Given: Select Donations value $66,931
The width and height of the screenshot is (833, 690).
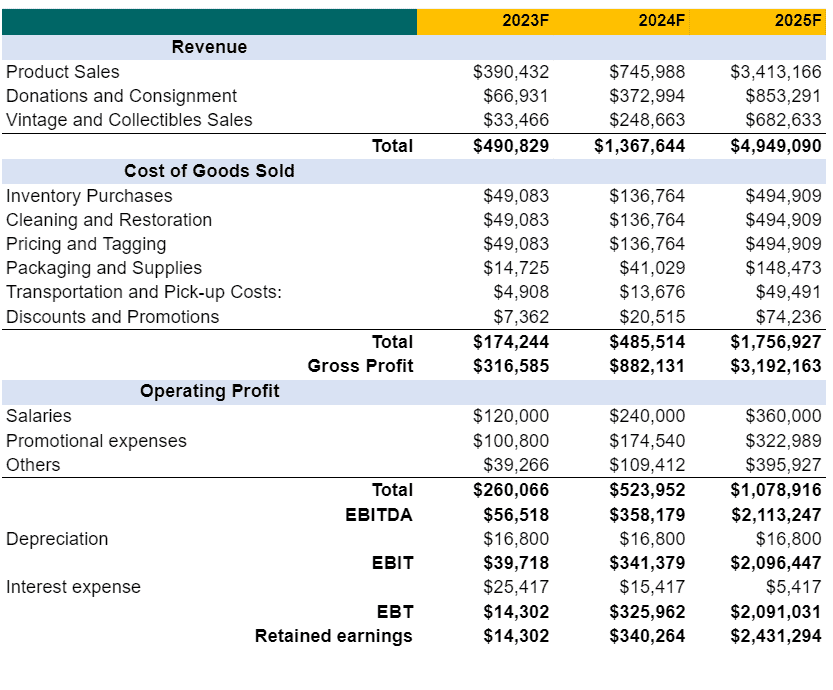Looking at the screenshot, I should tap(516, 96).
